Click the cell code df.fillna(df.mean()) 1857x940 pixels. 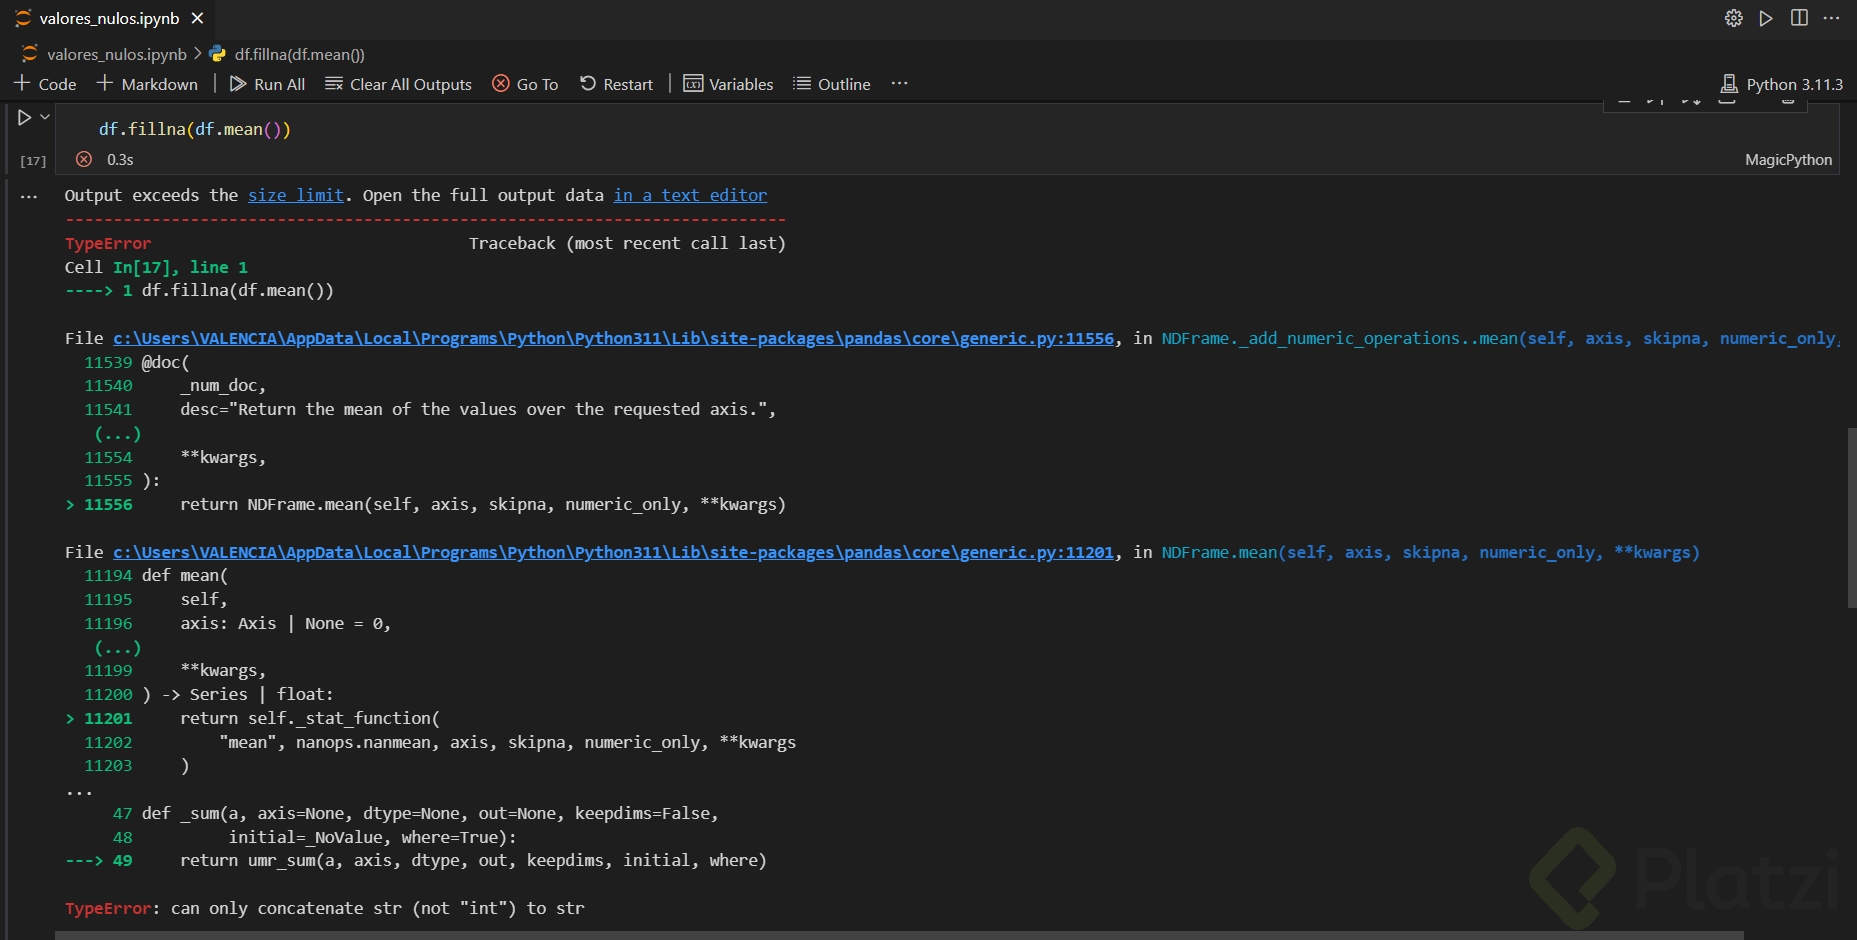coord(195,129)
